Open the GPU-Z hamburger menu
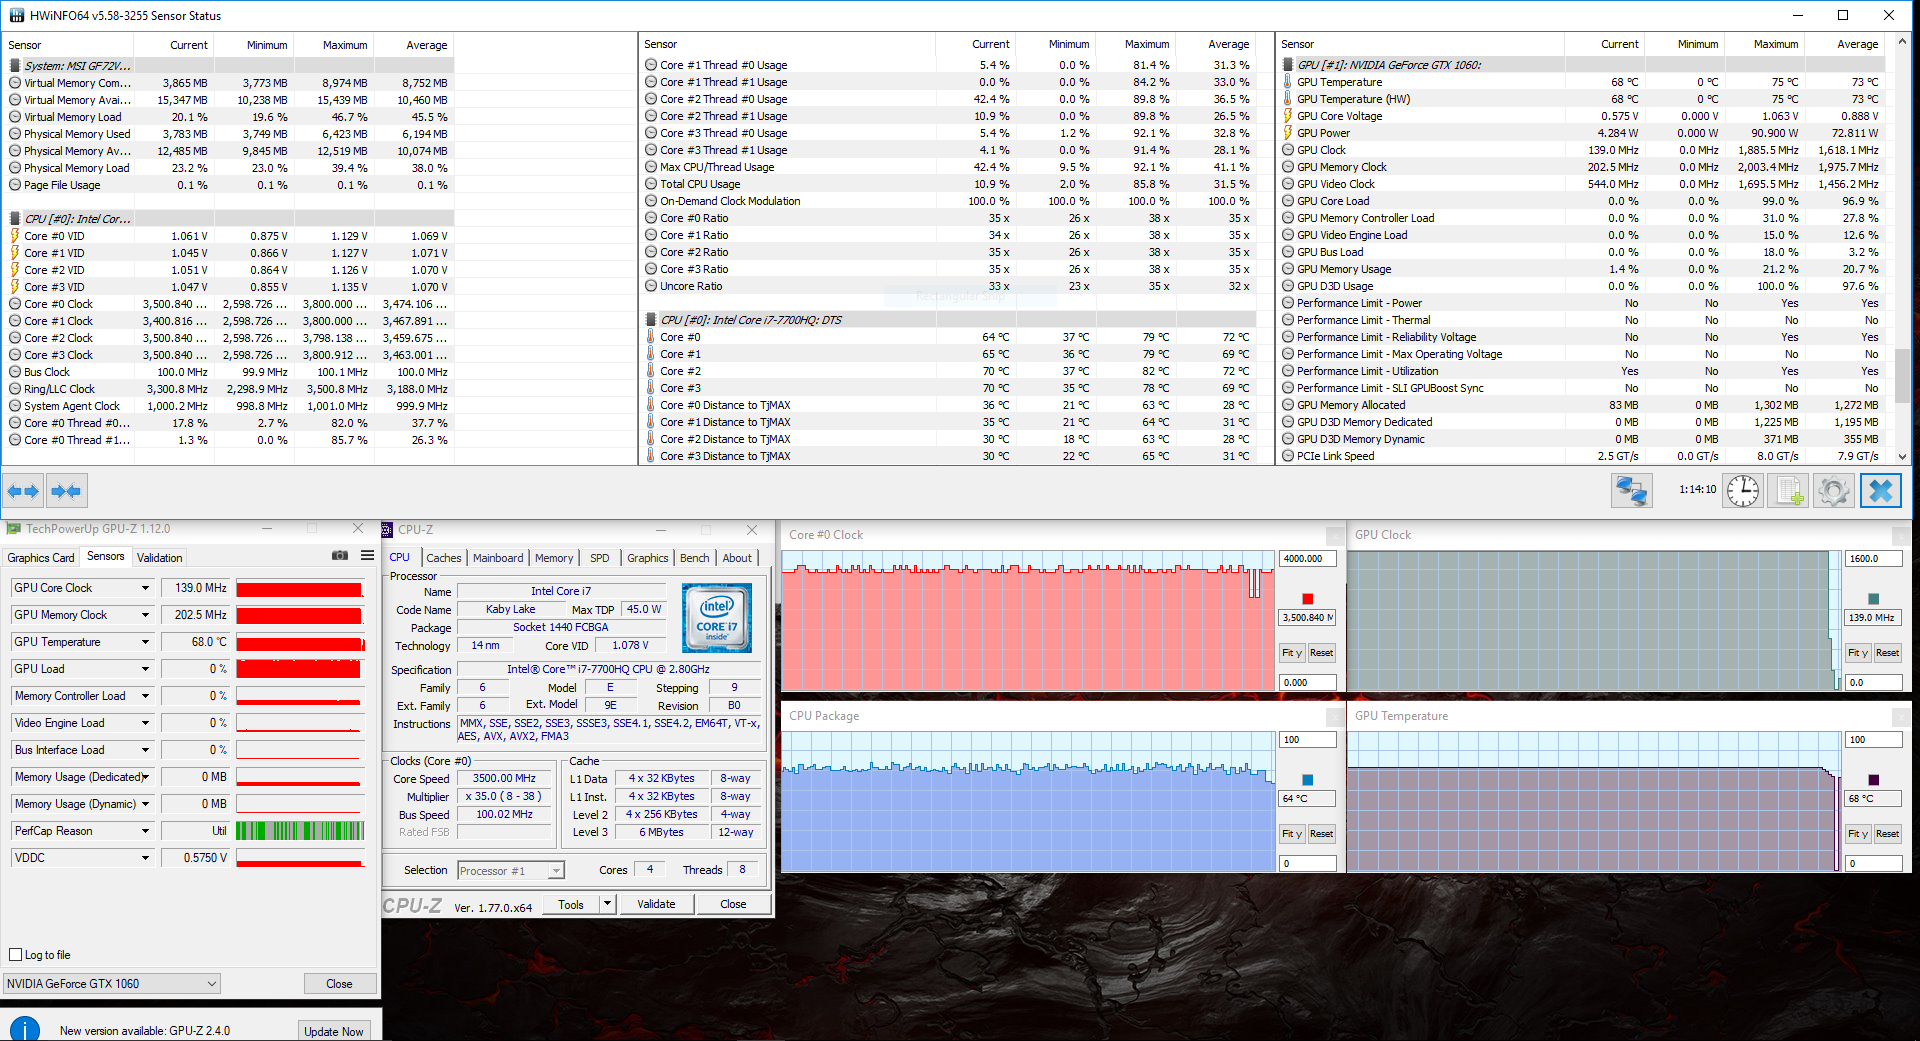This screenshot has height=1041, width=1920. point(368,556)
